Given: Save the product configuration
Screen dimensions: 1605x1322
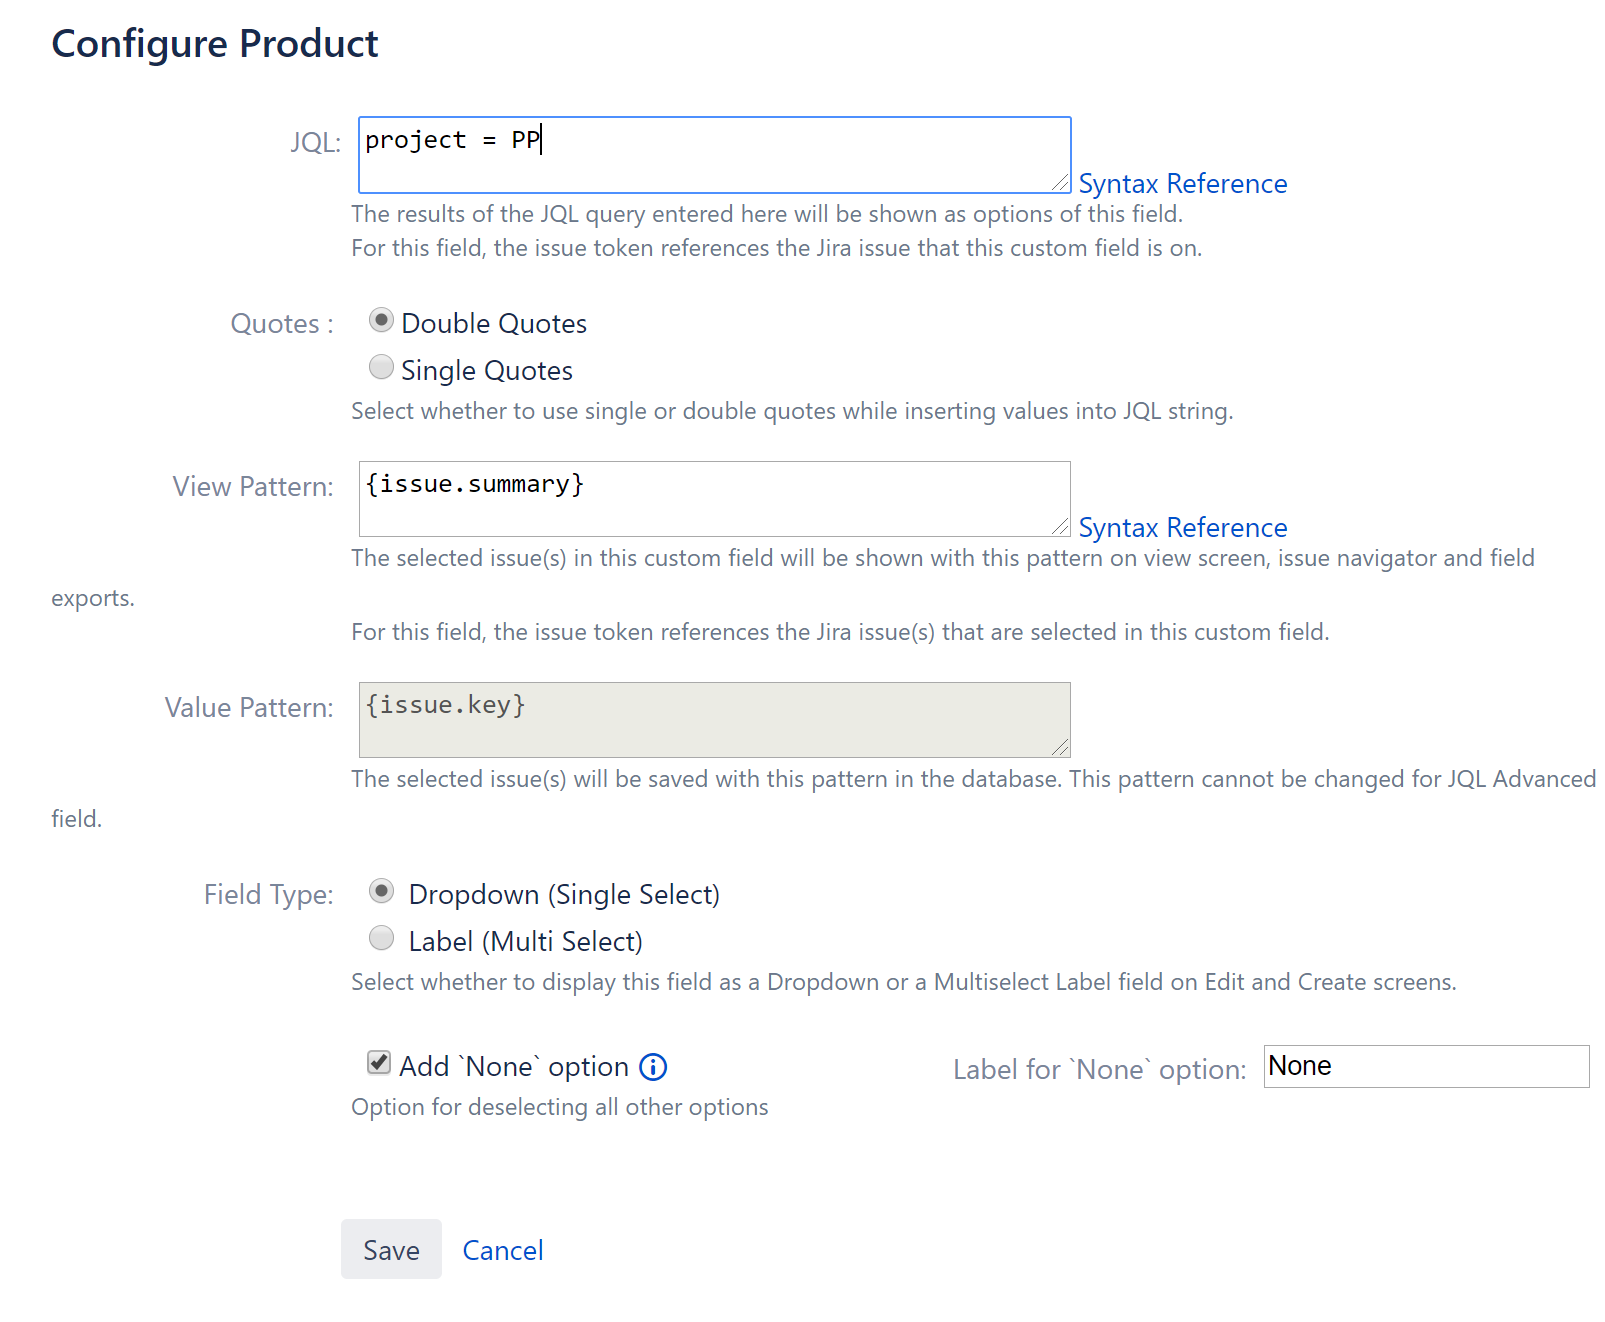Looking at the screenshot, I should tap(391, 1250).
